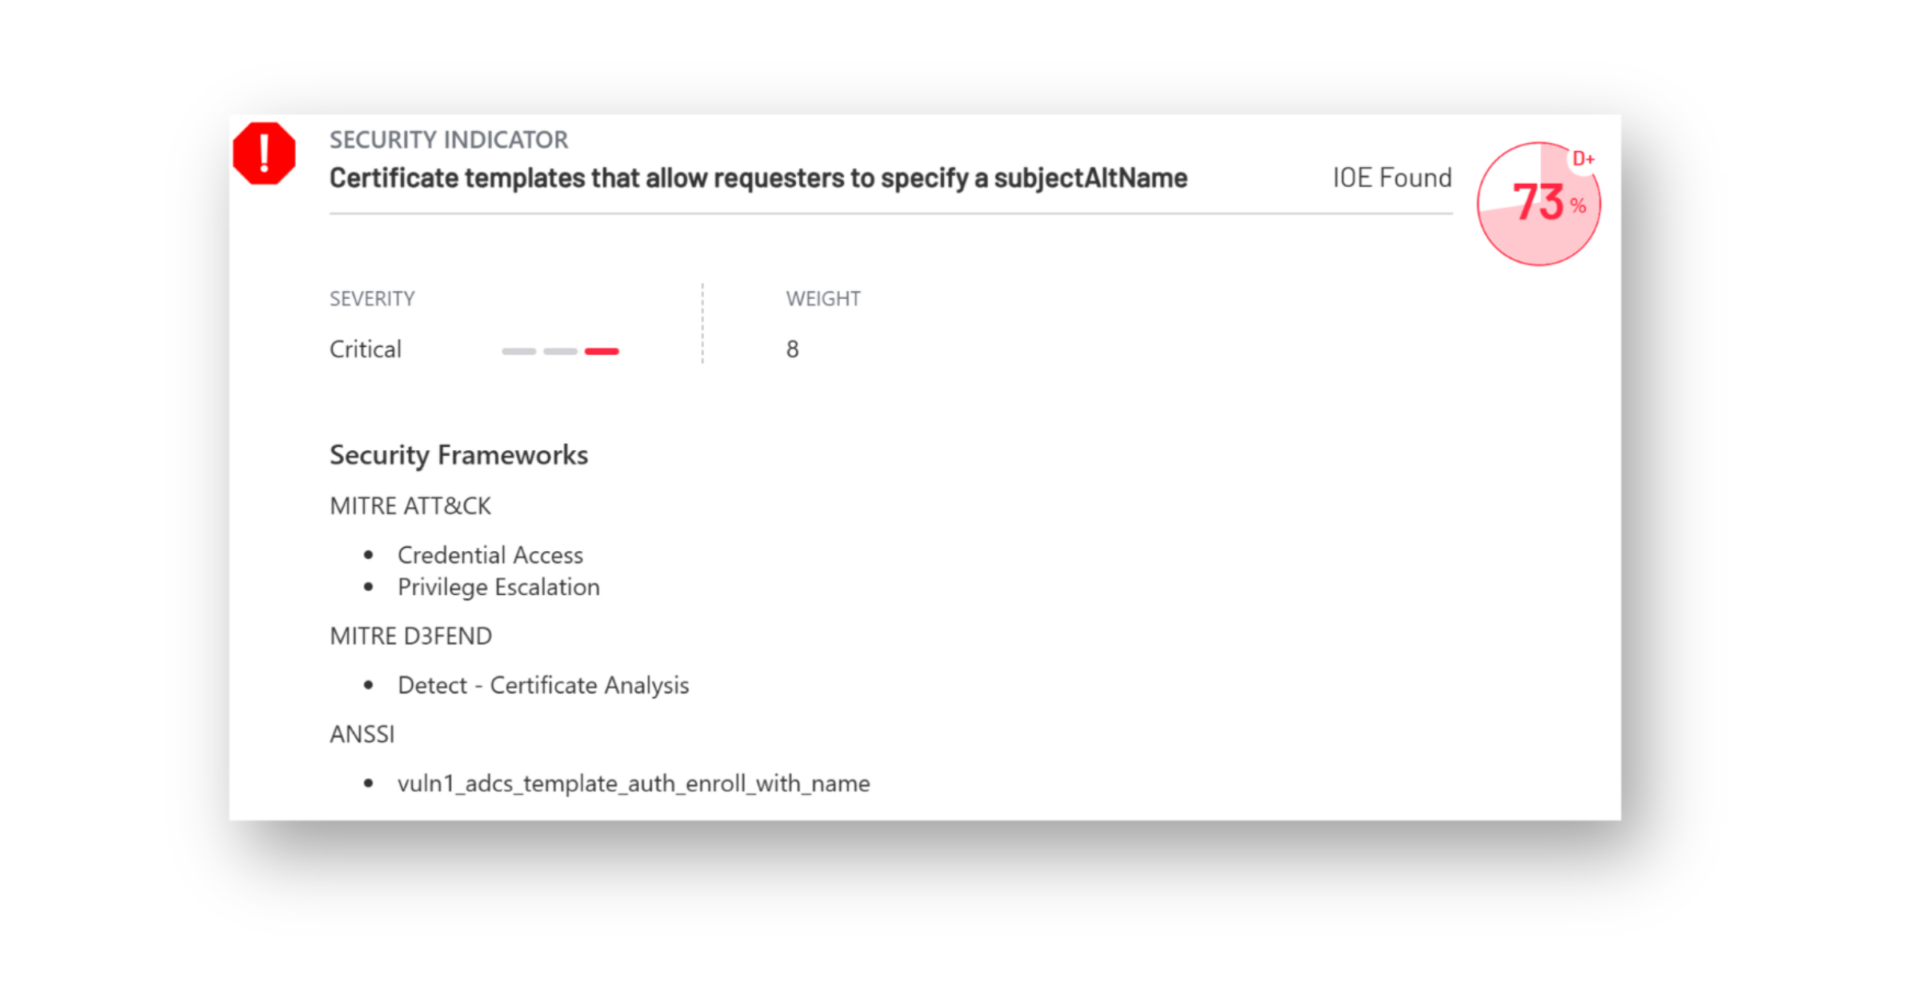
Task: Select the Credential Access list item
Action: [490, 555]
